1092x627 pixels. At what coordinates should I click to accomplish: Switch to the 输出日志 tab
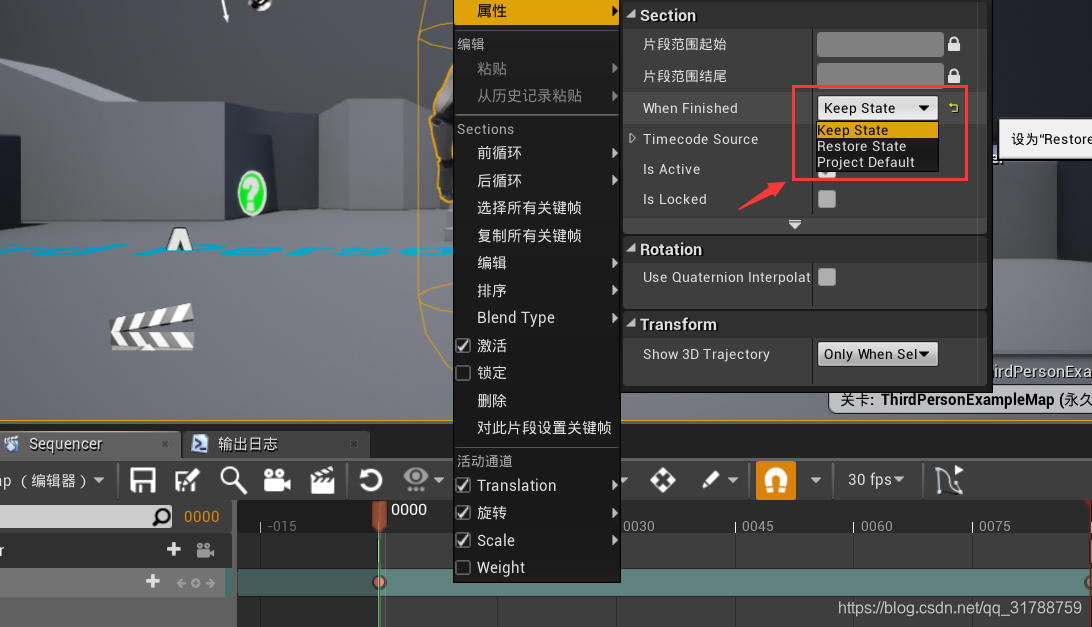tap(276, 444)
